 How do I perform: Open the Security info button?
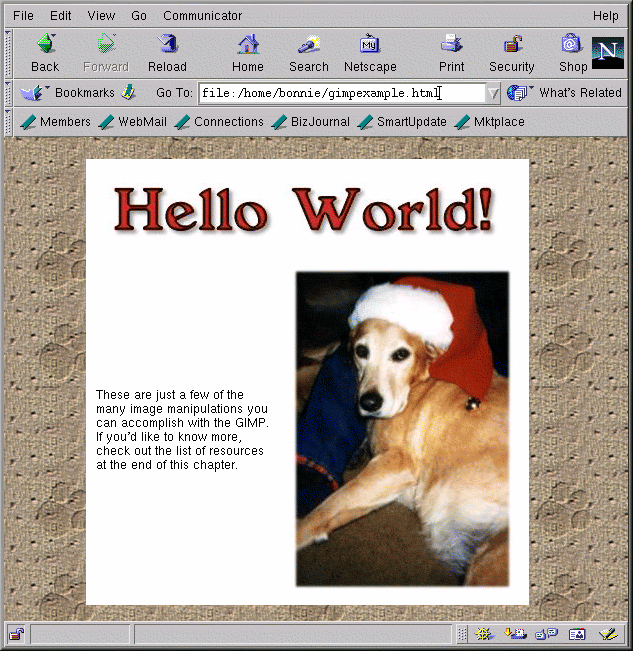pyautogui.click(x=512, y=53)
